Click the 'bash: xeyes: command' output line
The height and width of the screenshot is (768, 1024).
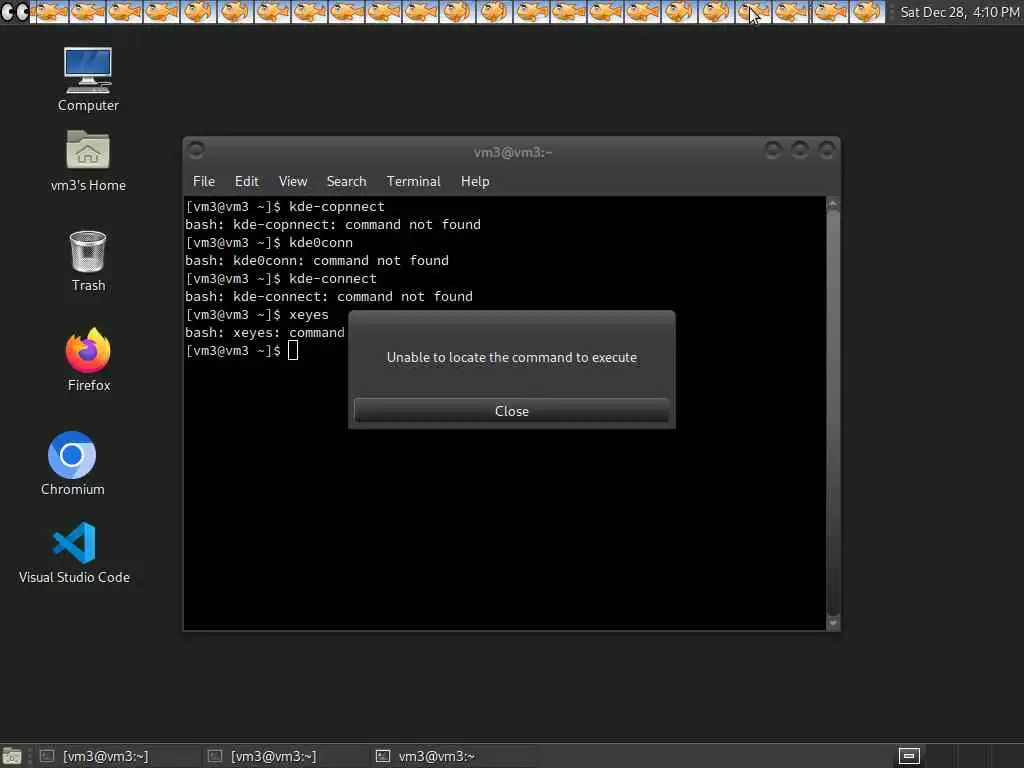(264, 332)
